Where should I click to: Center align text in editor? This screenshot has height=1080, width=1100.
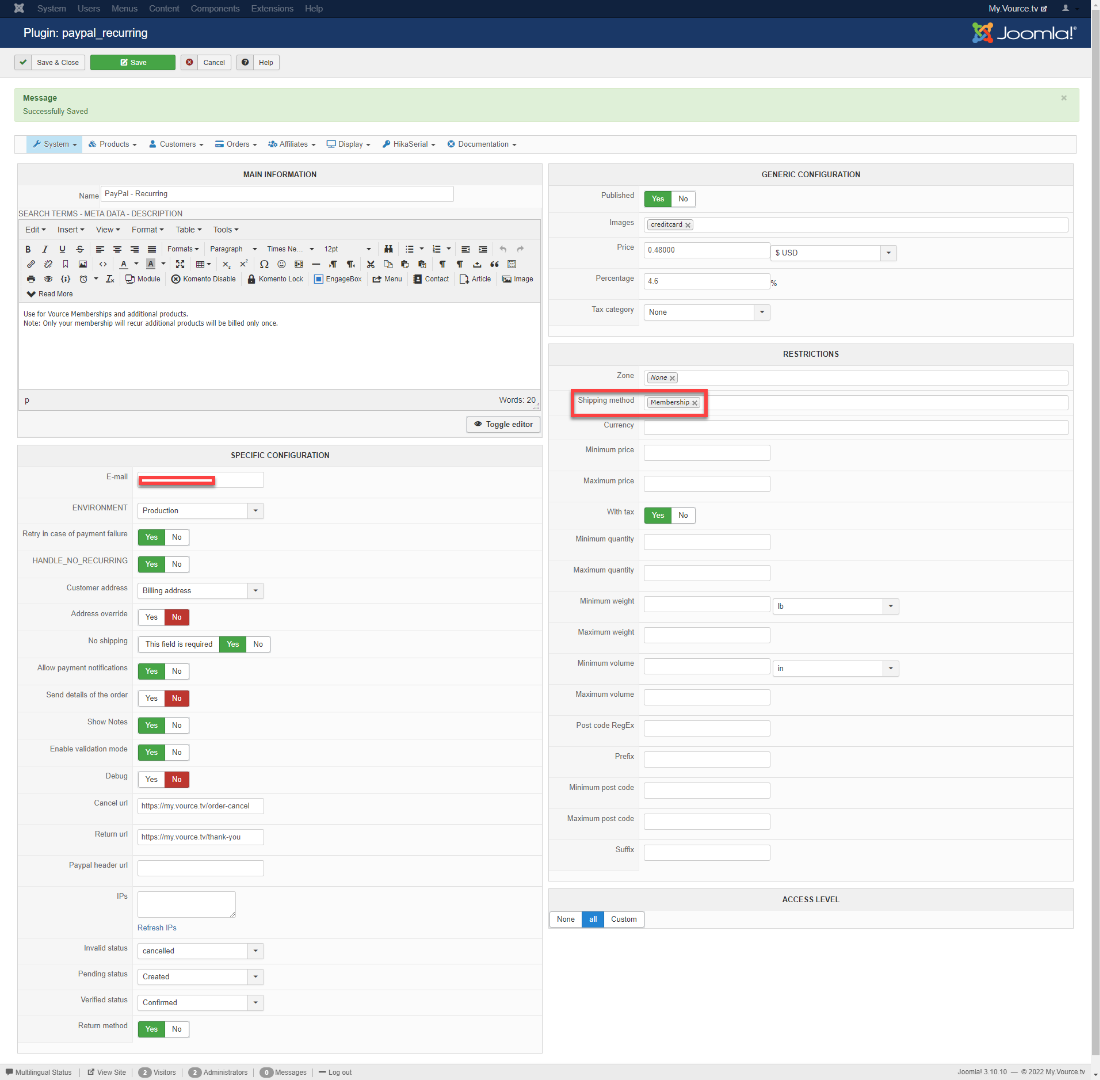(x=117, y=249)
